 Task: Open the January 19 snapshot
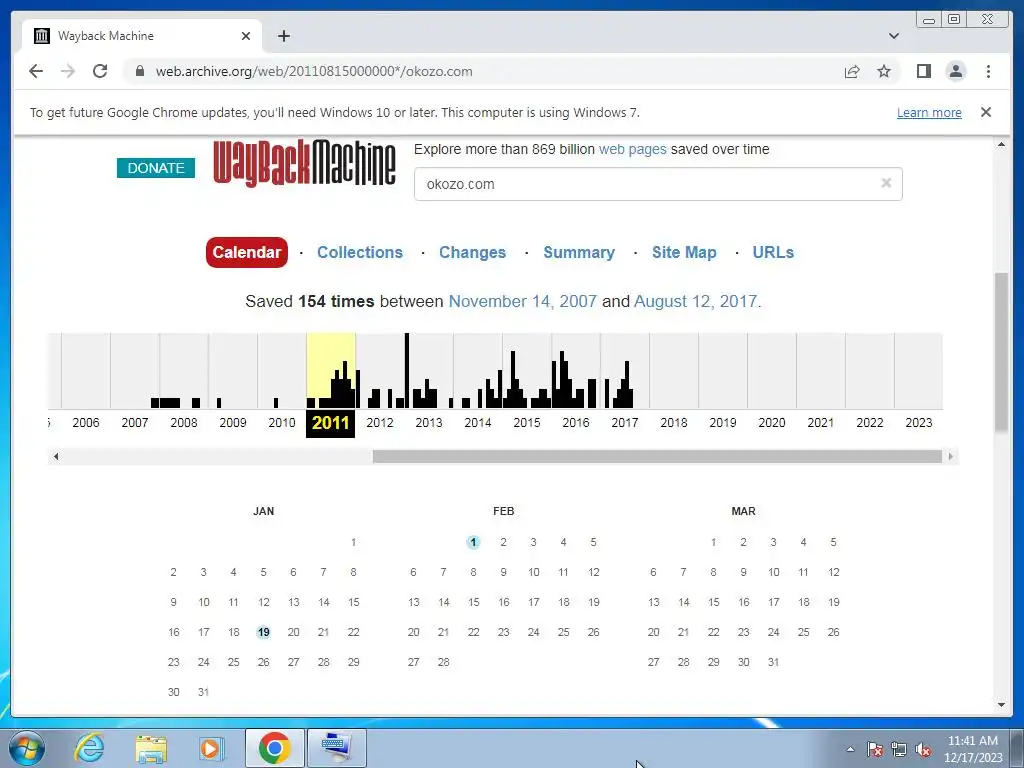263,632
